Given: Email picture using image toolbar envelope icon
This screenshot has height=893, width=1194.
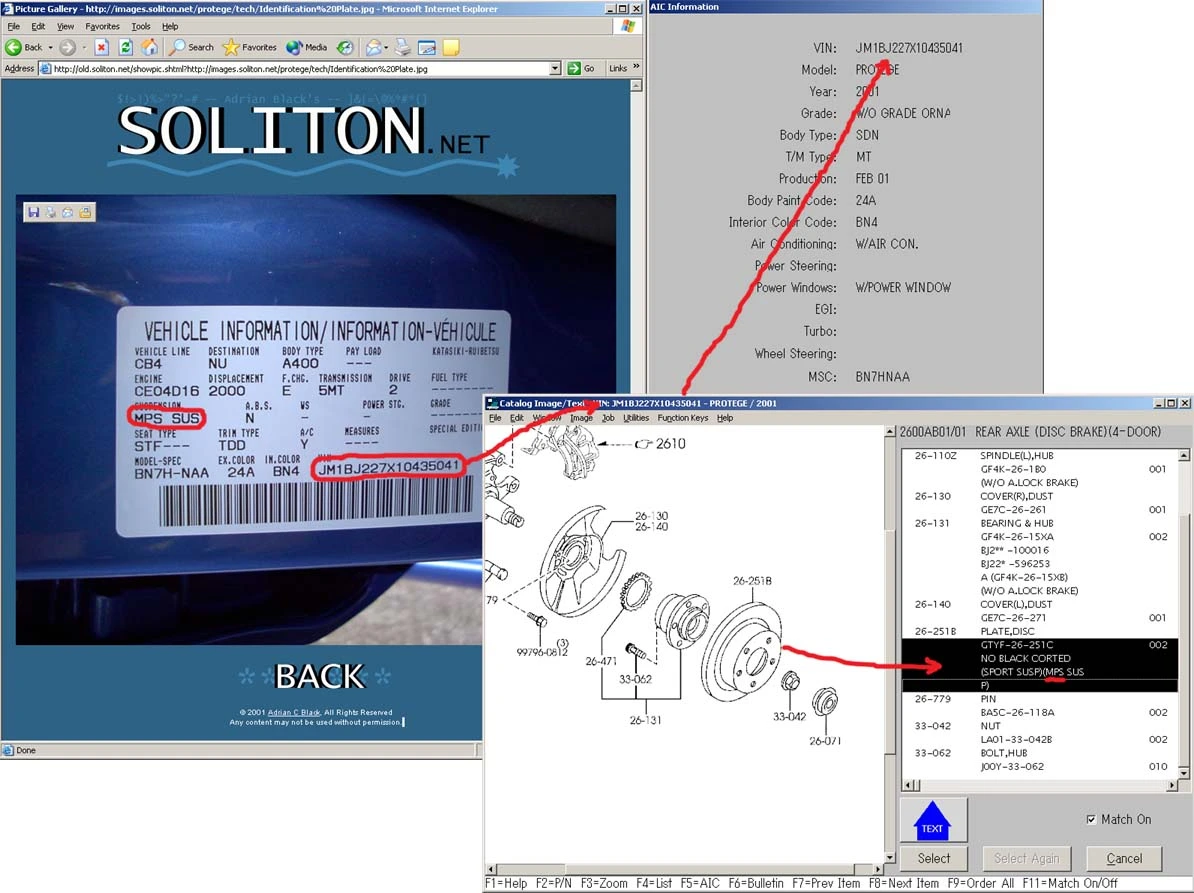Looking at the screenshot, I should [x=68, y=212].
